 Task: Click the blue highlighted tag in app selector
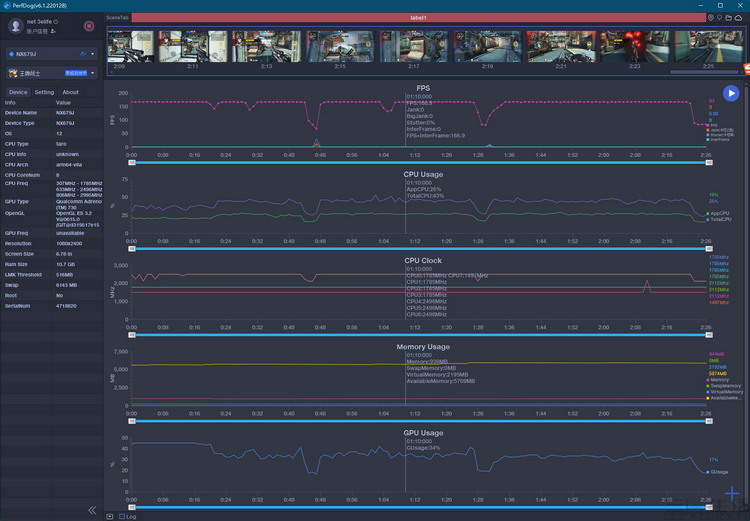(76, 73)
